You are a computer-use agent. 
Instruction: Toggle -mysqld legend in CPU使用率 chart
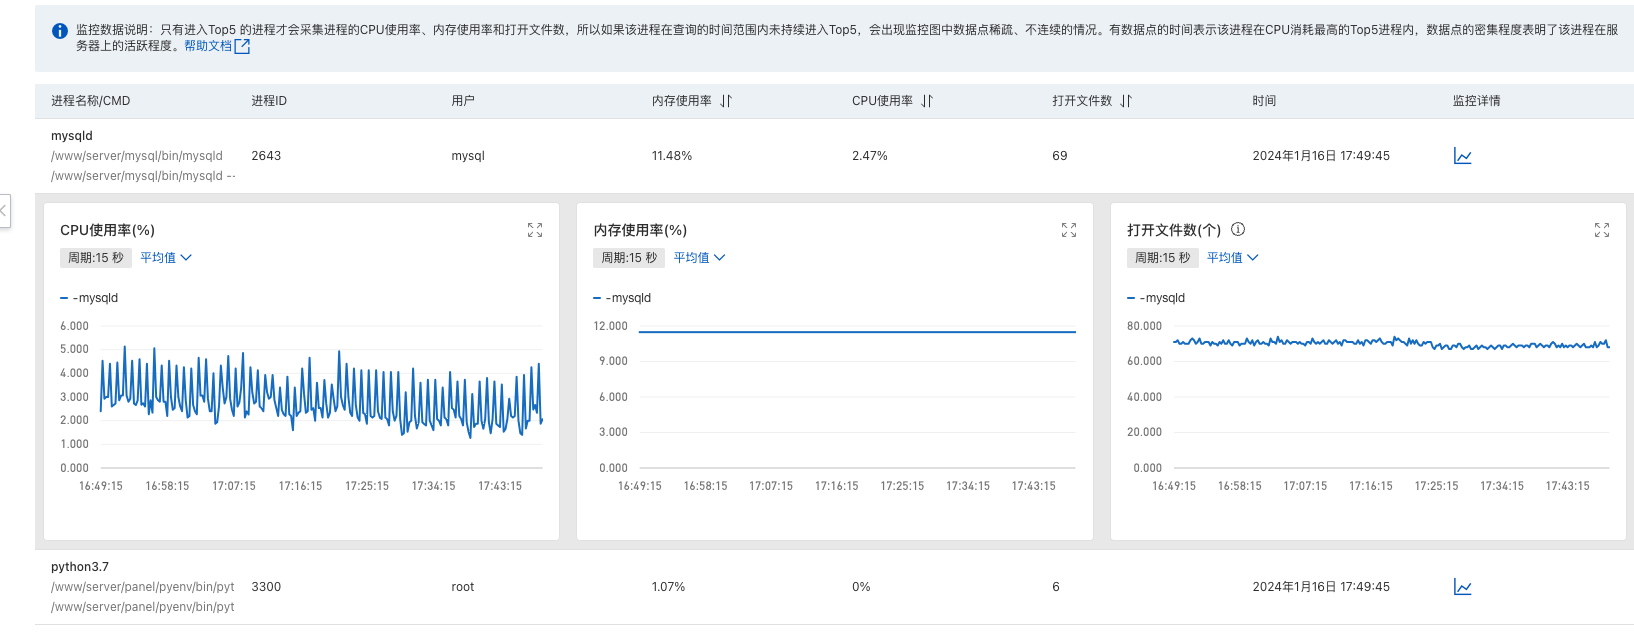(x=89, y=298)
